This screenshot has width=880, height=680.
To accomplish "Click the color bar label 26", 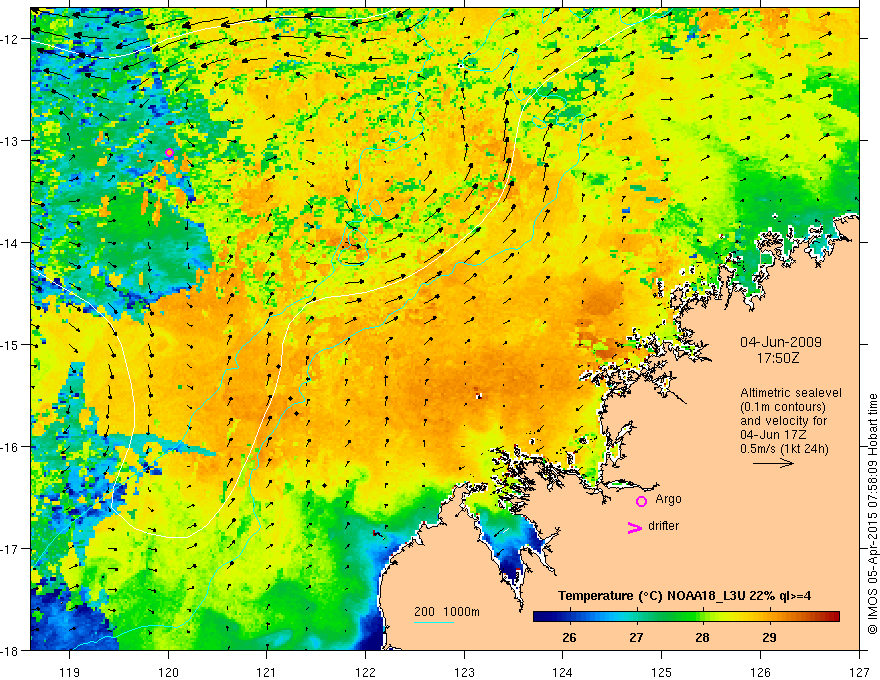I will 569,637.
